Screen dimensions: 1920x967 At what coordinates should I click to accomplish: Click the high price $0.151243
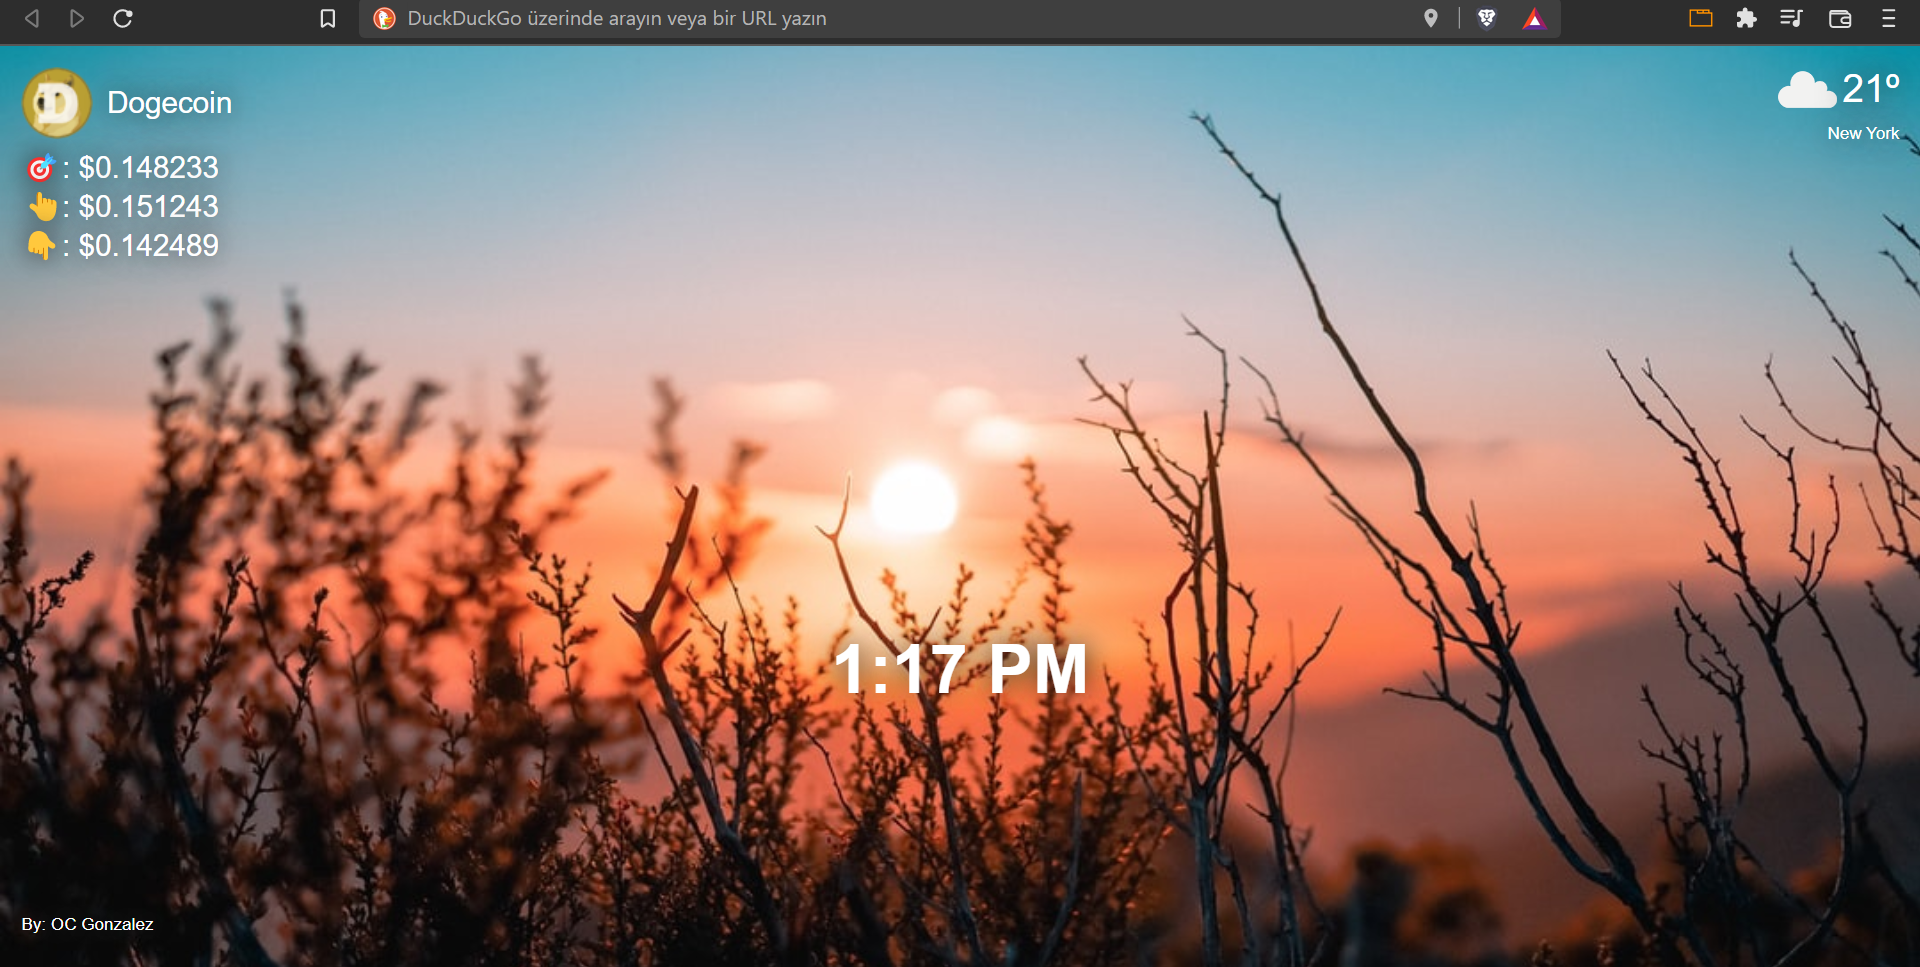148,206
